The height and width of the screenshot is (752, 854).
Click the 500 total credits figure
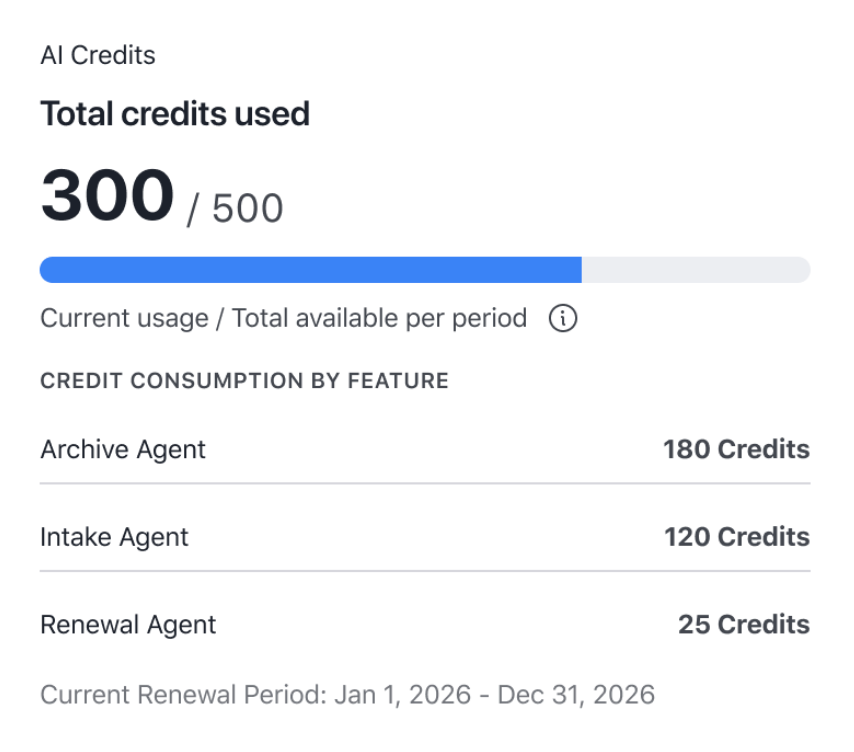[248, 209]
